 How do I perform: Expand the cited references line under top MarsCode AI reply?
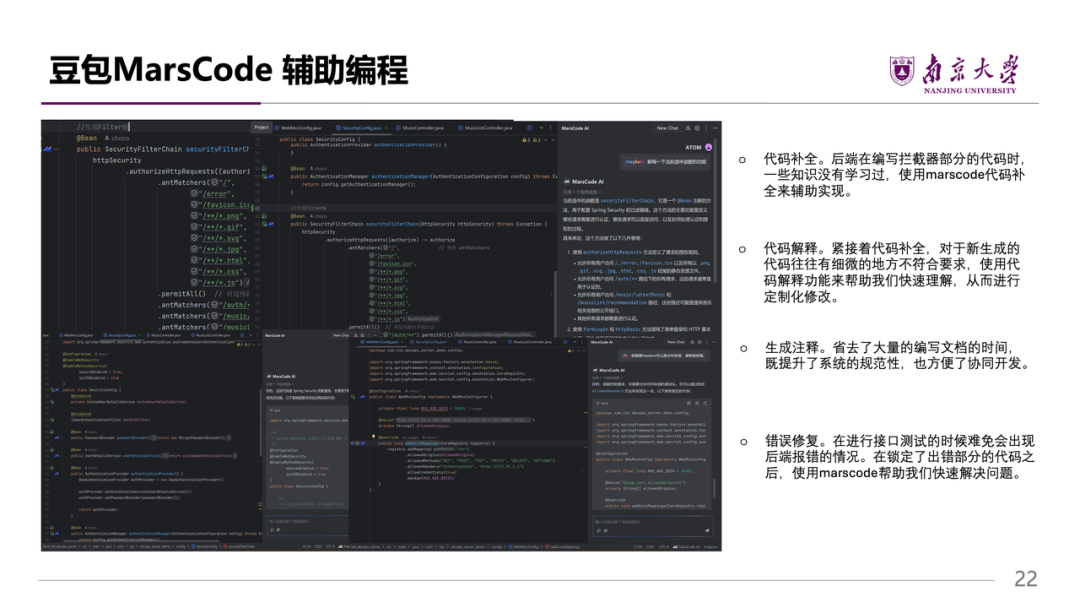point(582,192)
